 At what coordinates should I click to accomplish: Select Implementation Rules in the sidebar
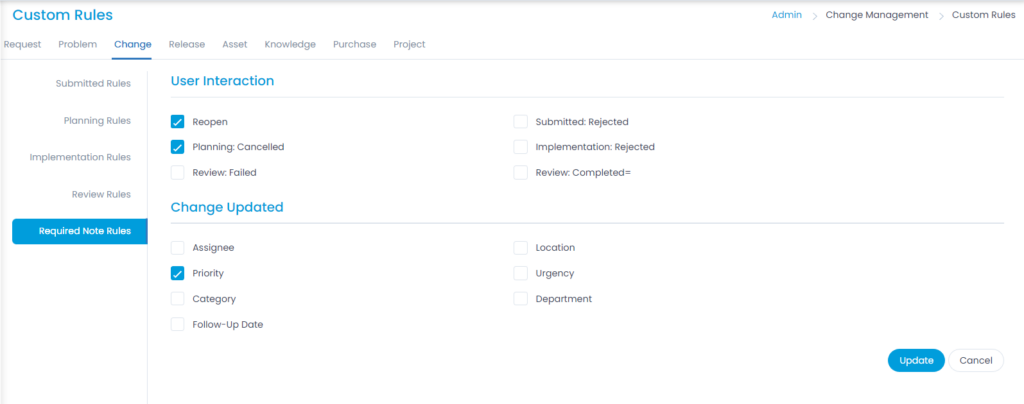pos(80,157)
